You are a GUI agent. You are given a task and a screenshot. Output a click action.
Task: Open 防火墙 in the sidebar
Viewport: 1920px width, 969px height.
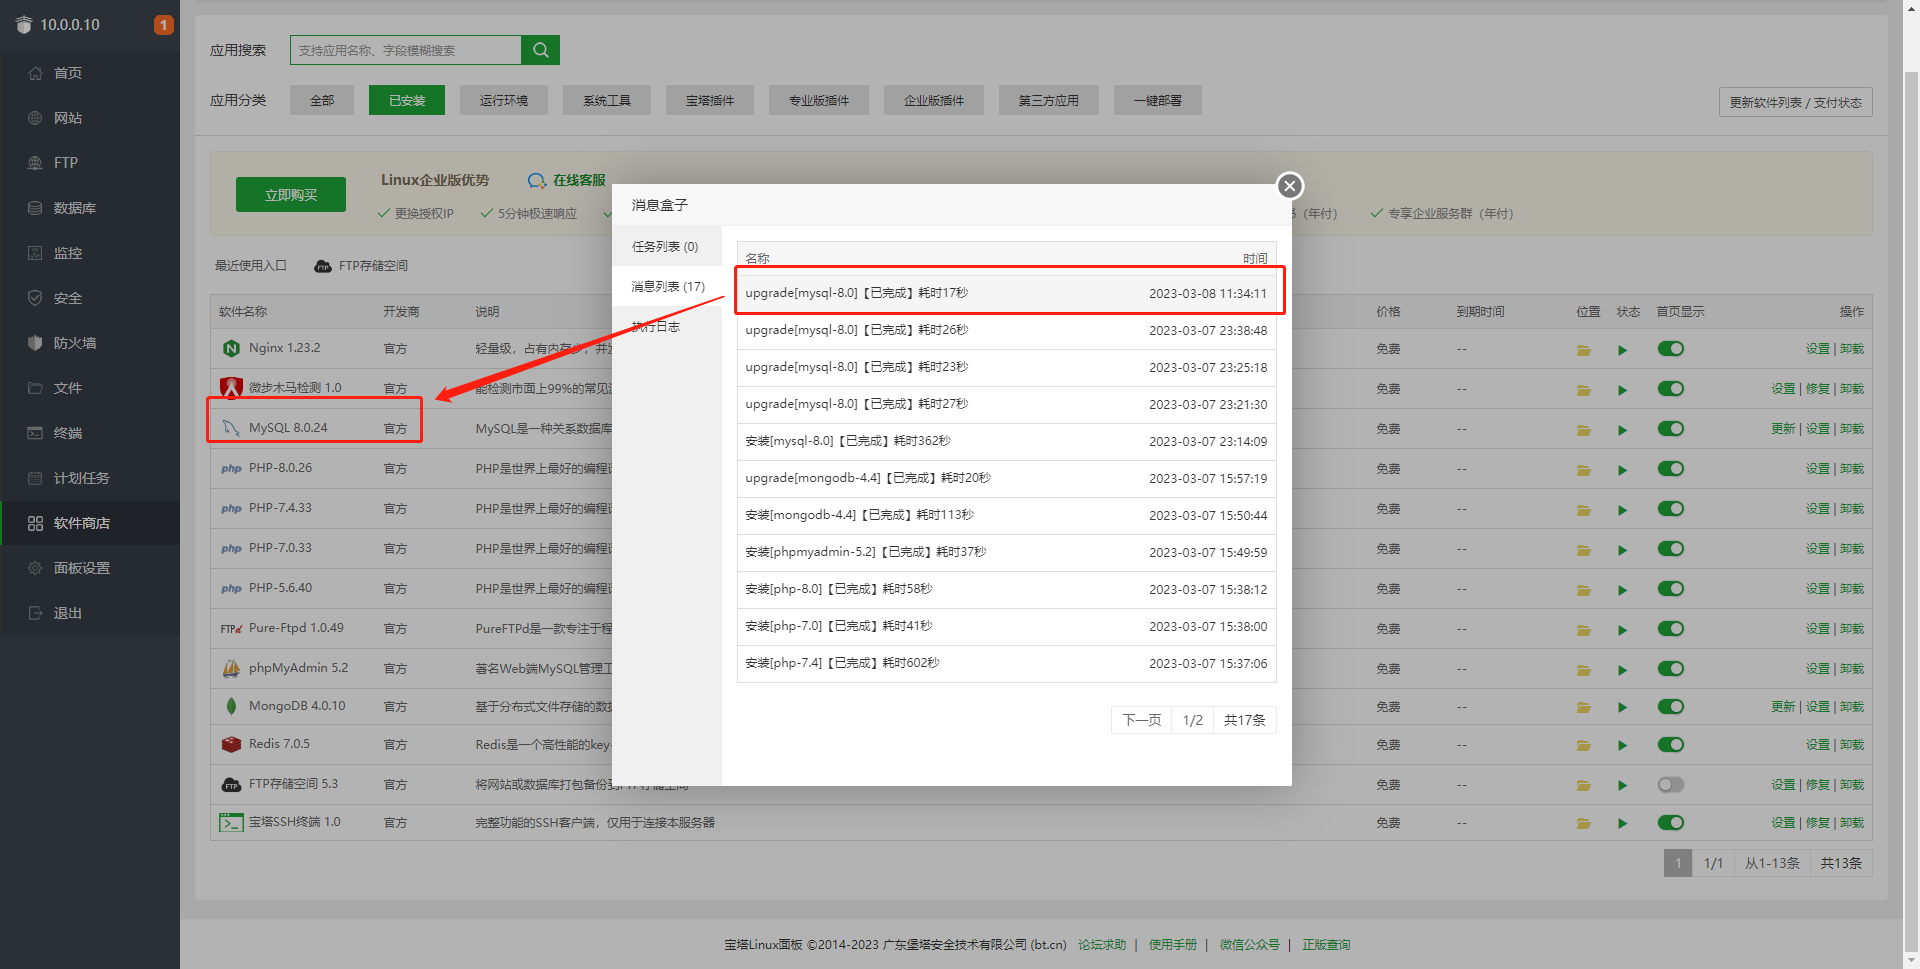(90, 343)
